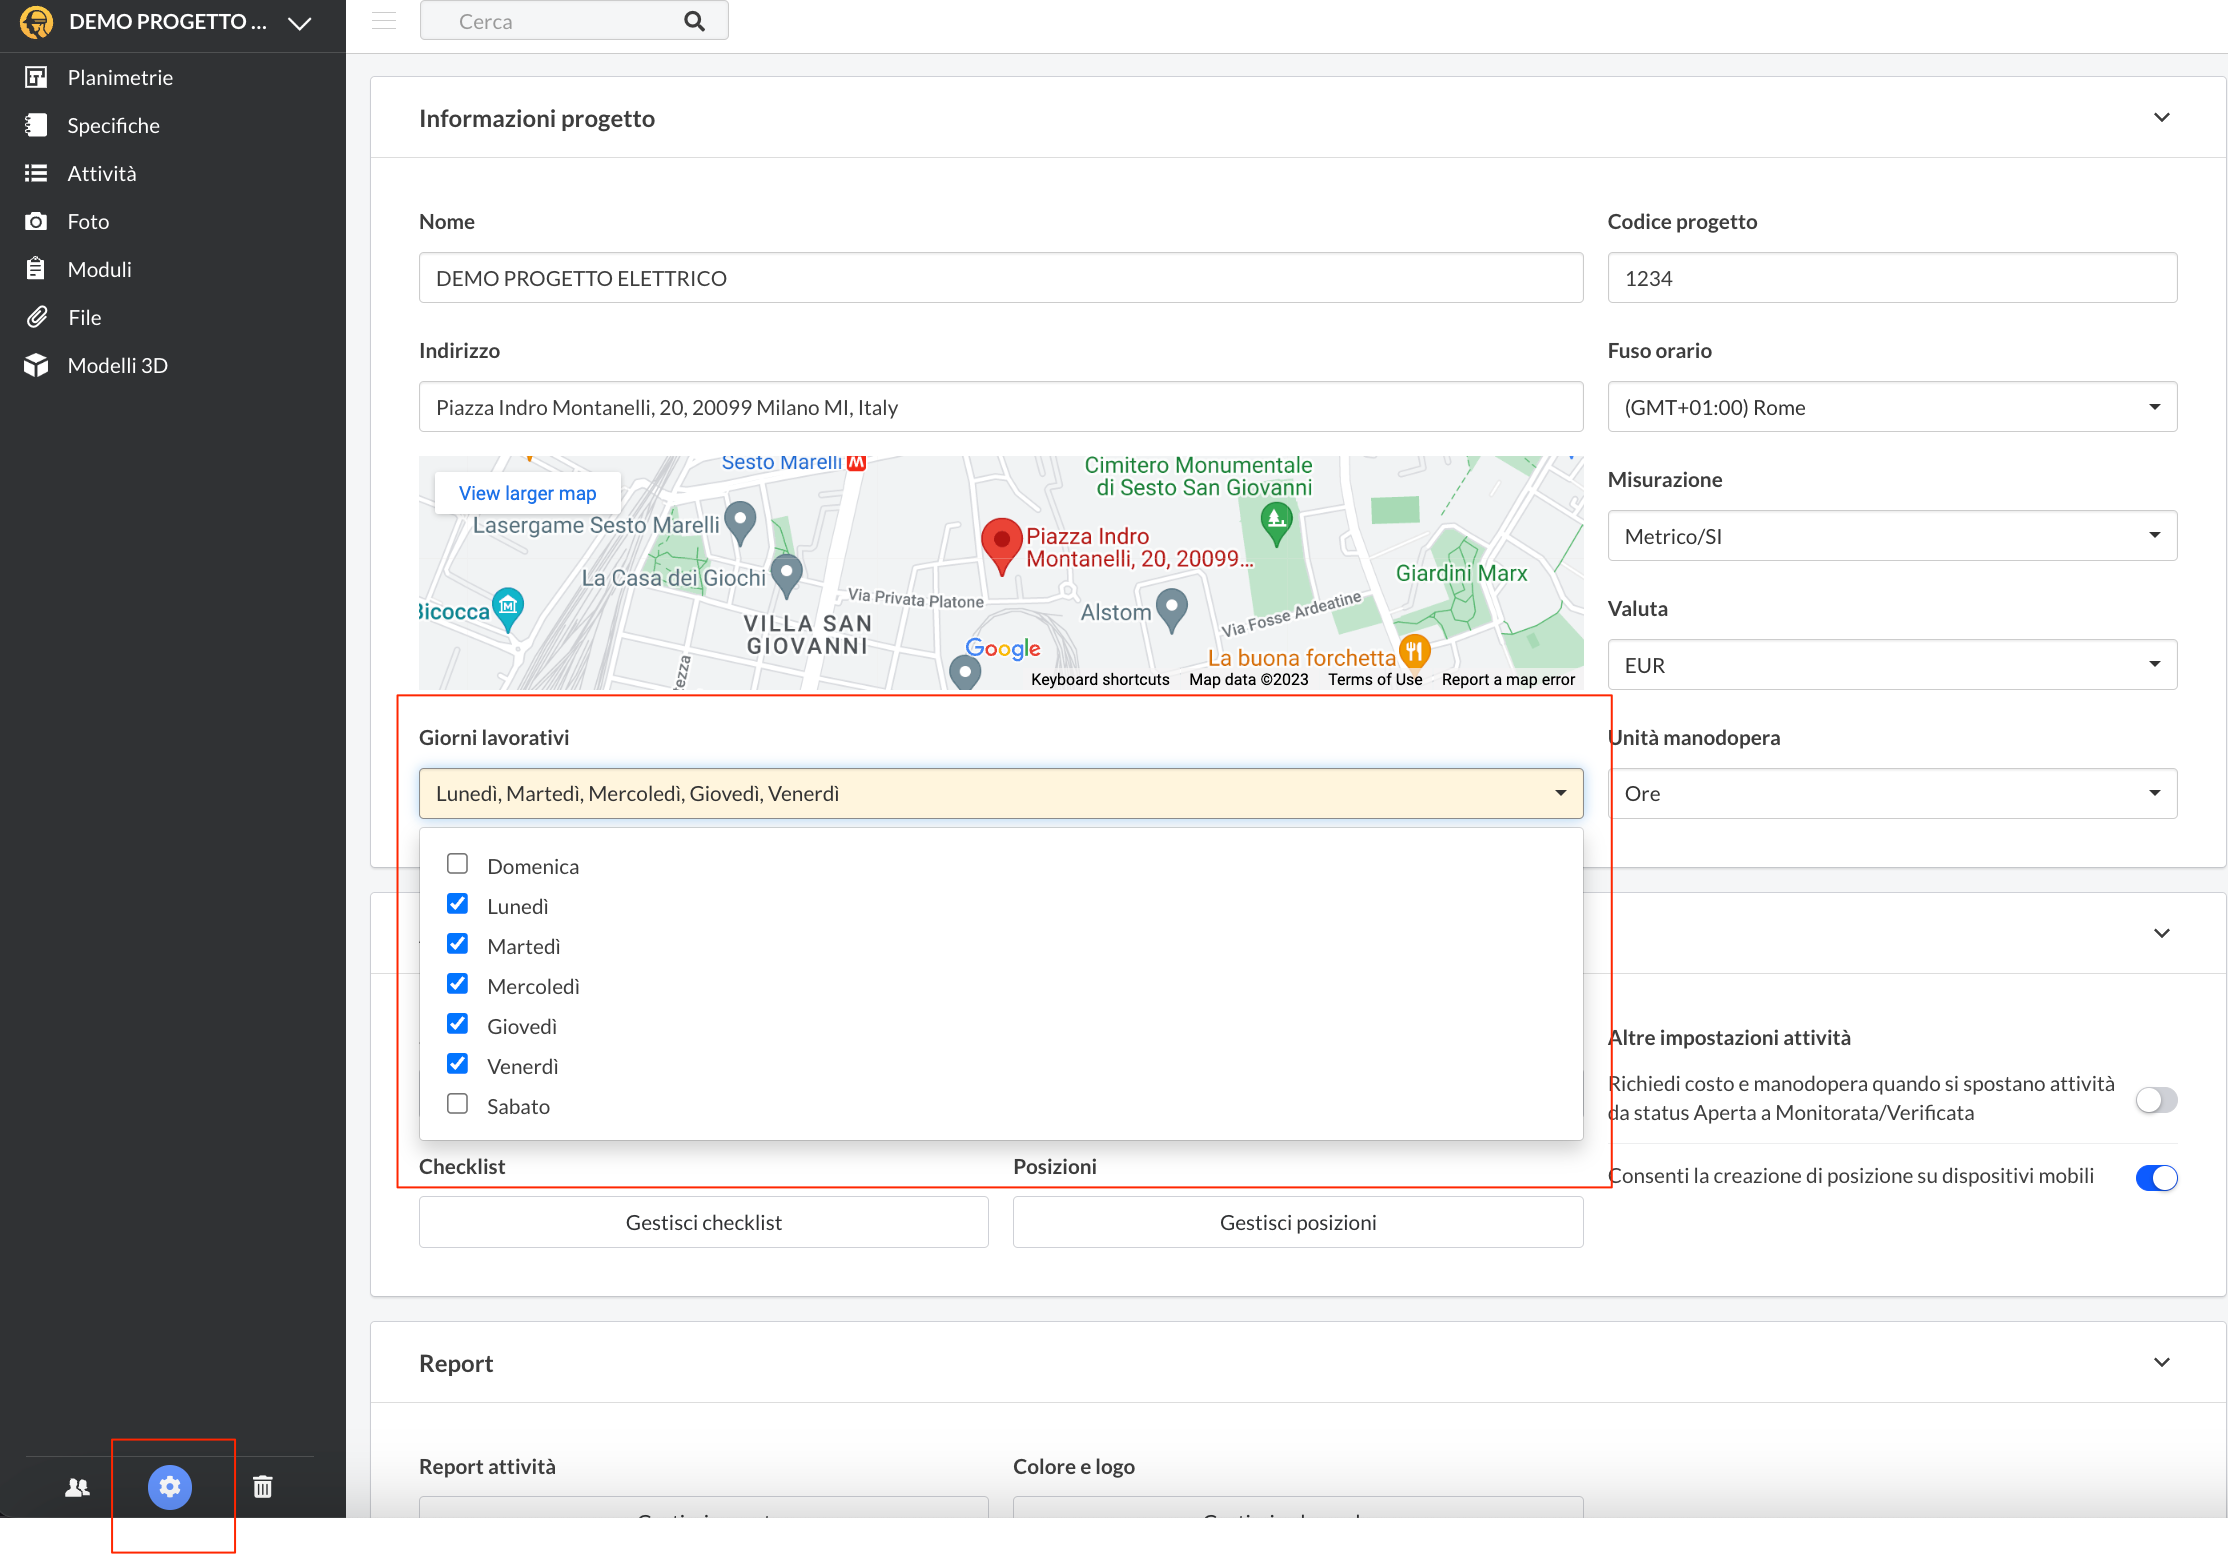
Task: Edit the Codice progetto field
Action: pyautogui.click(x=1892, y=278)
